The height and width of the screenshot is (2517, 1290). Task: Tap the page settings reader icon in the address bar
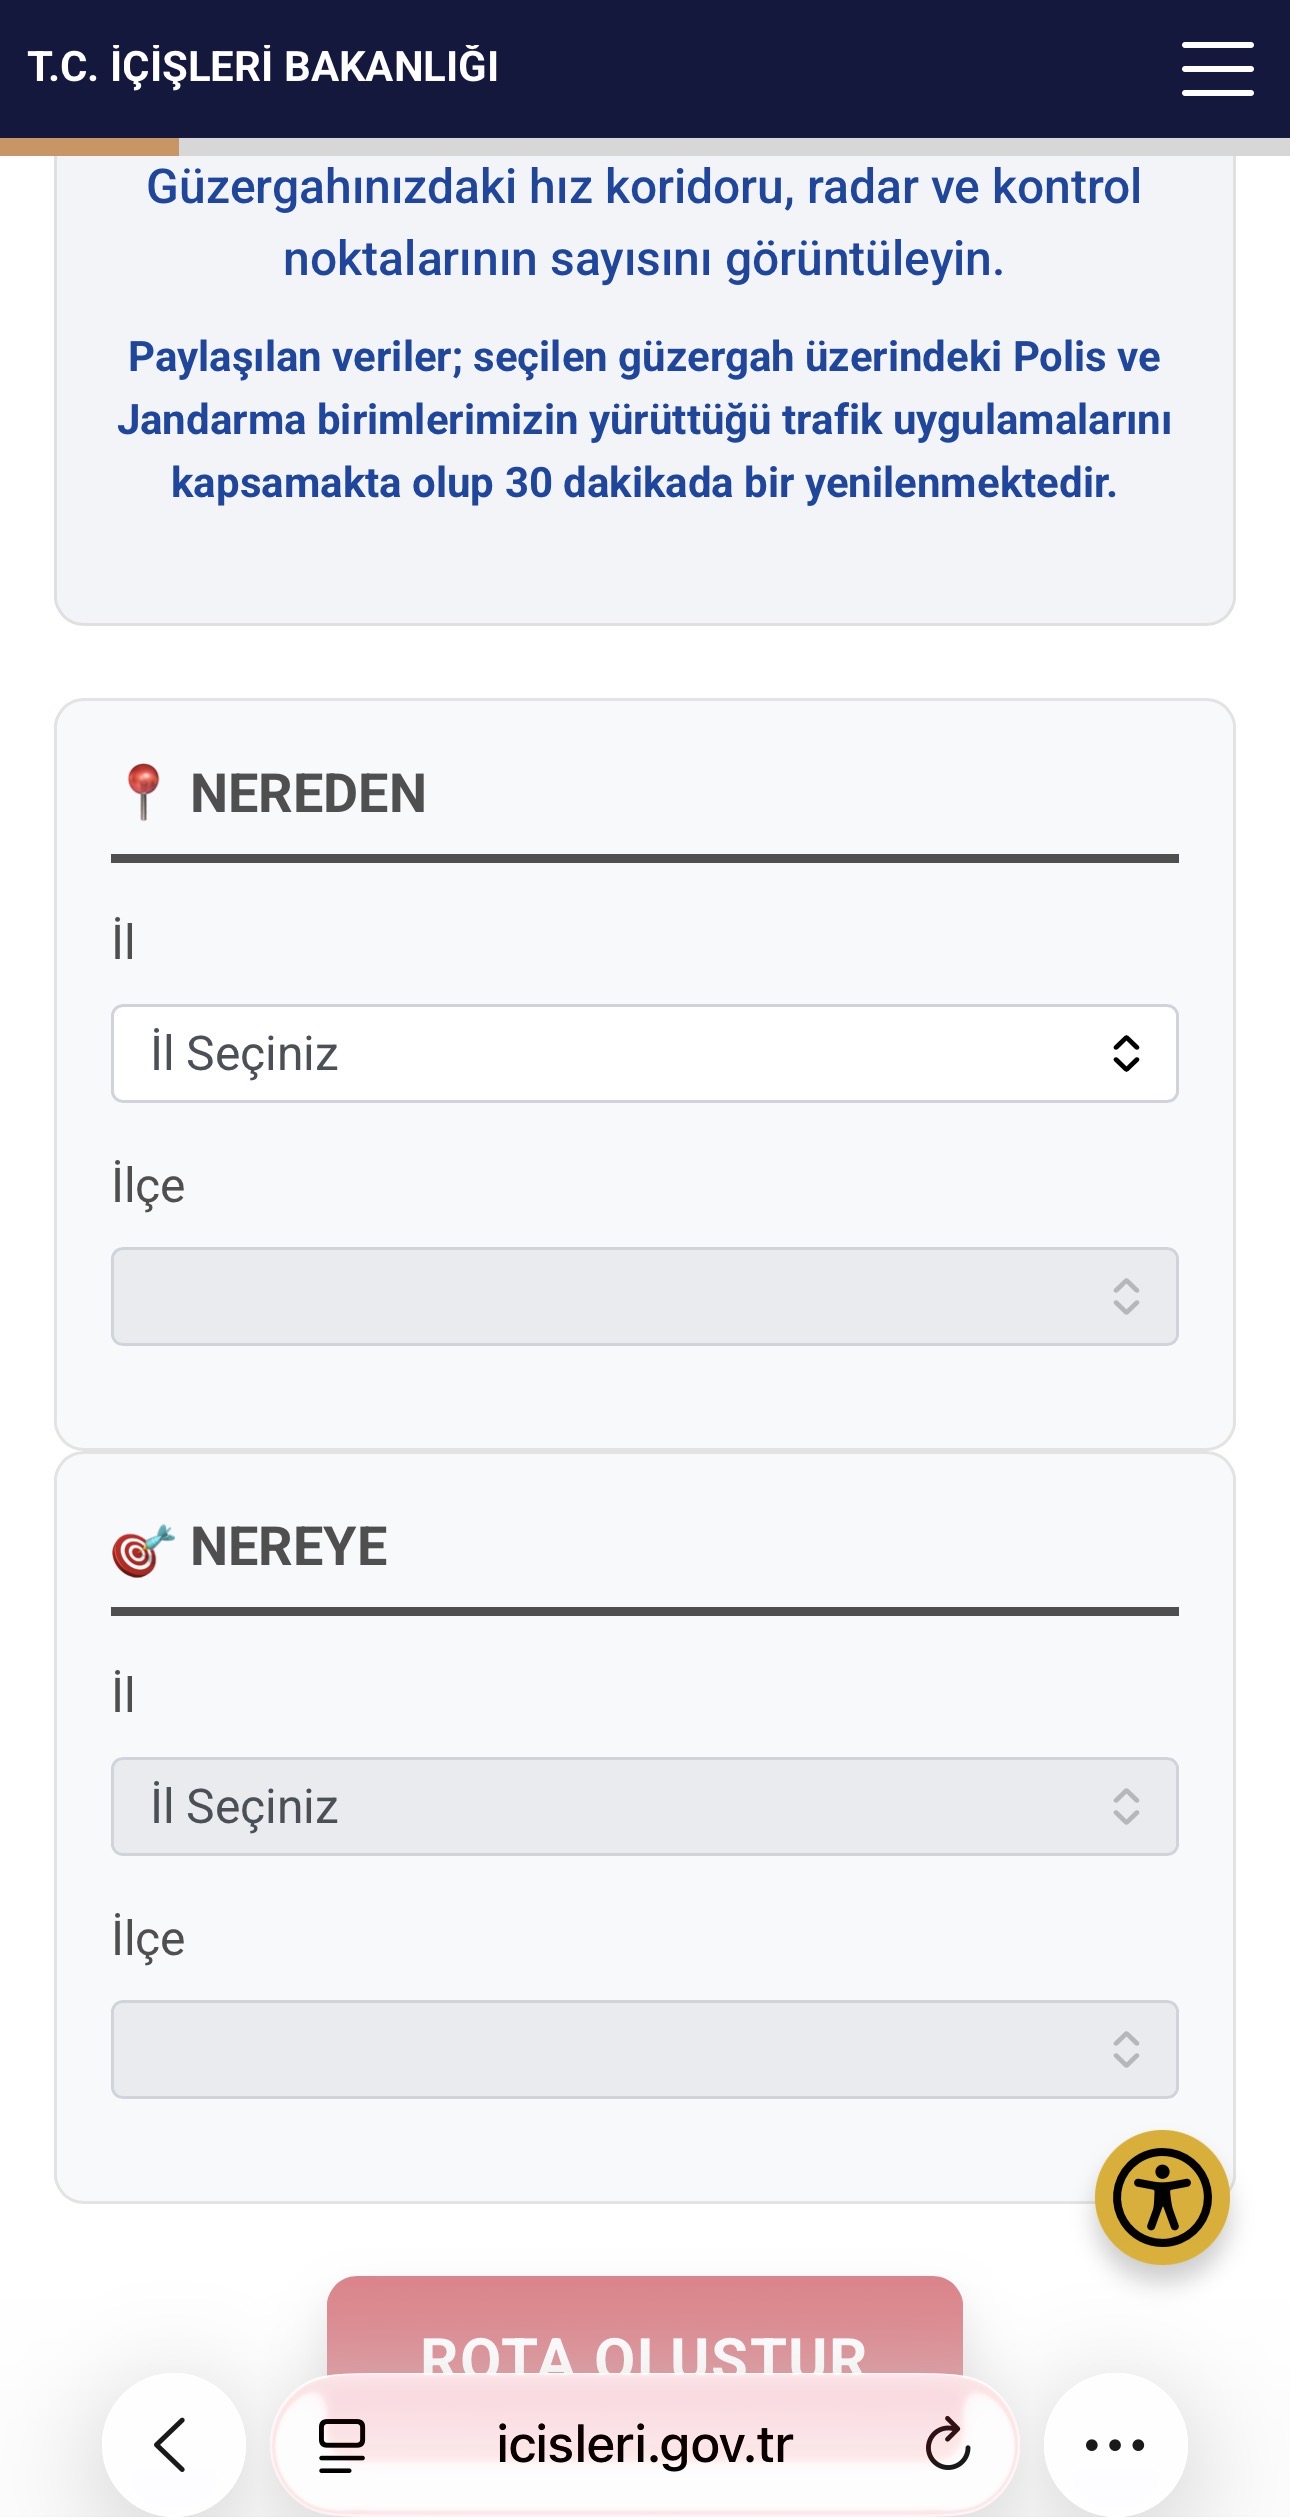342,2445
